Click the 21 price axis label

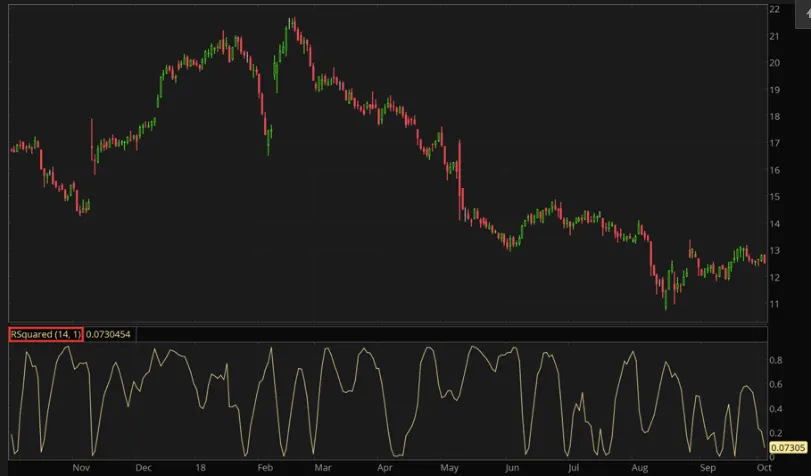(774, 36)
